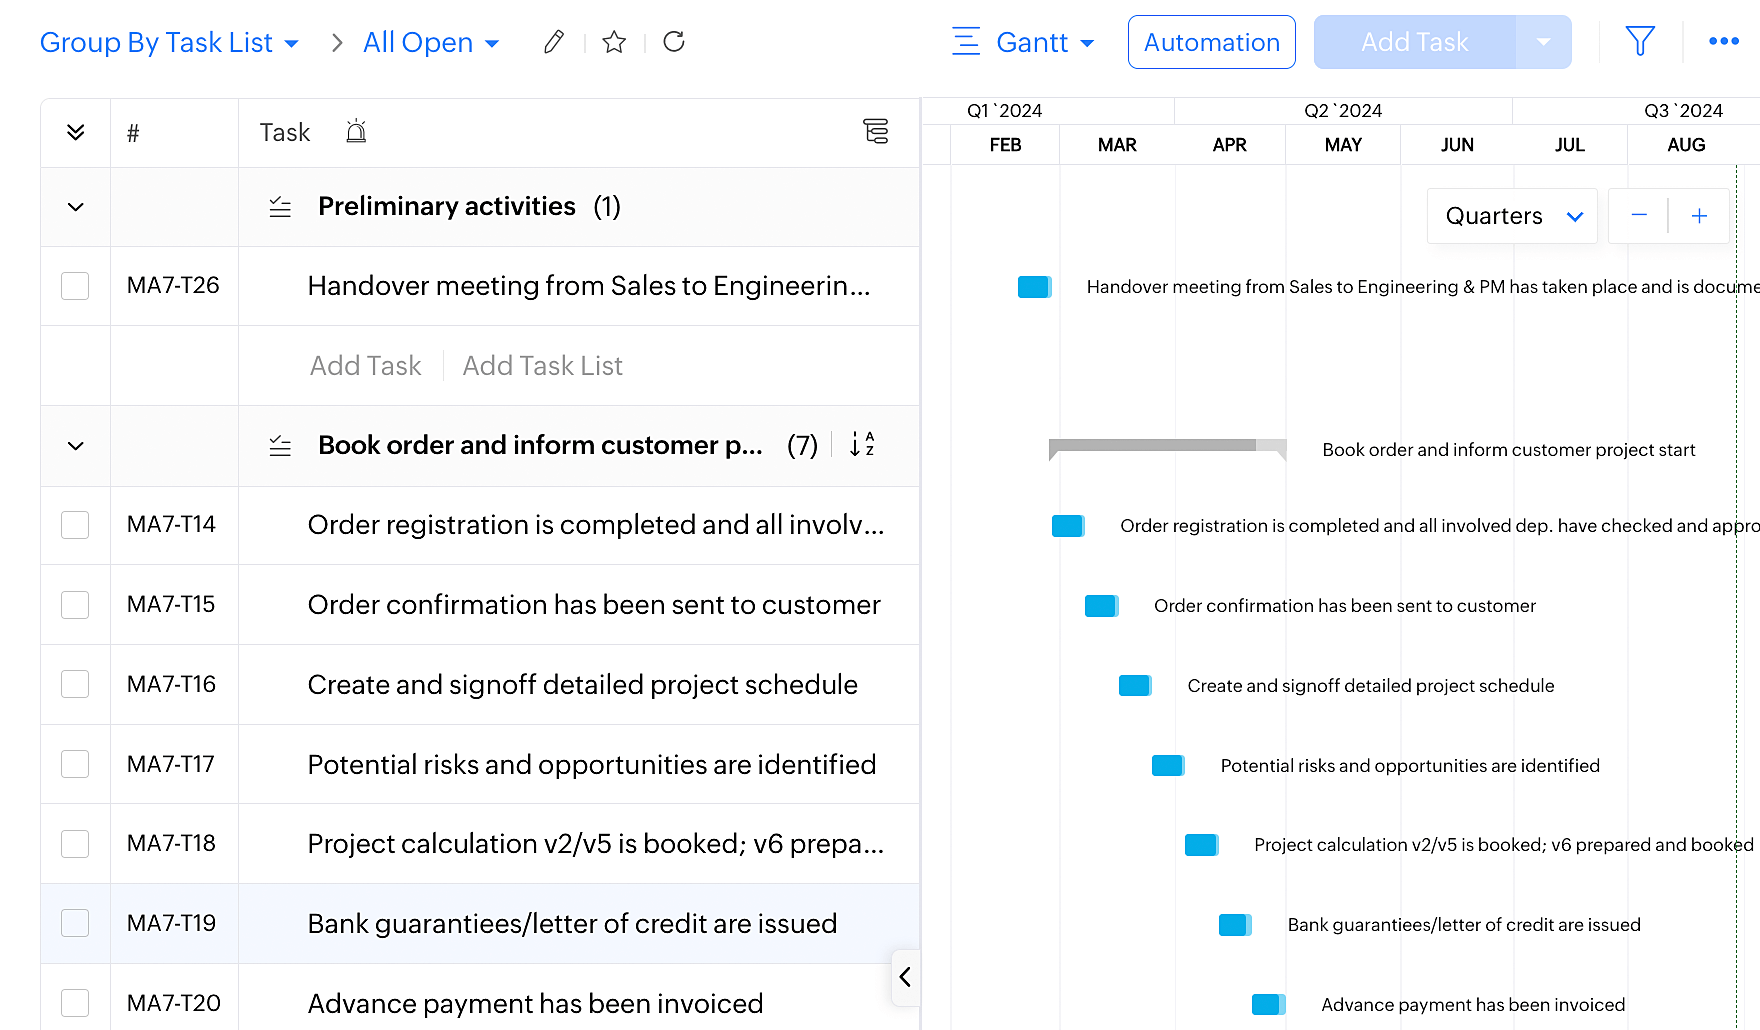Click the reminder bell icon in Task header

click(356, 132)
